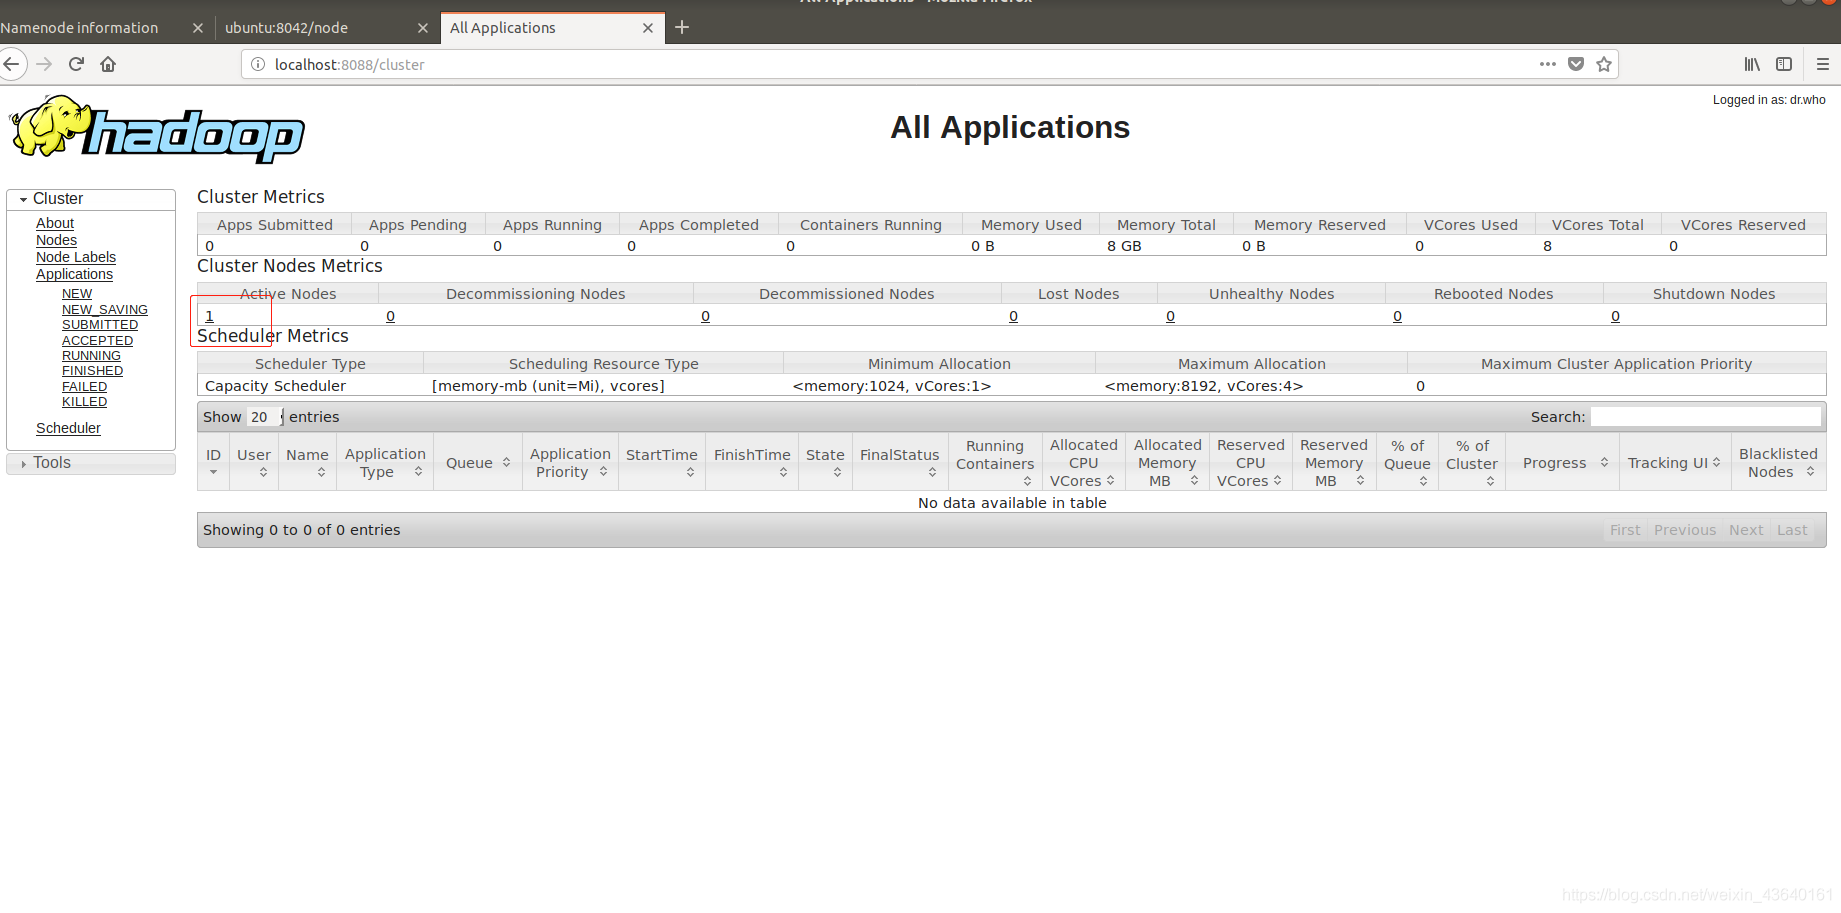Click the Hadoop elephant logo
Viewport: 1841px width, 913px height.
click(157, 129)
